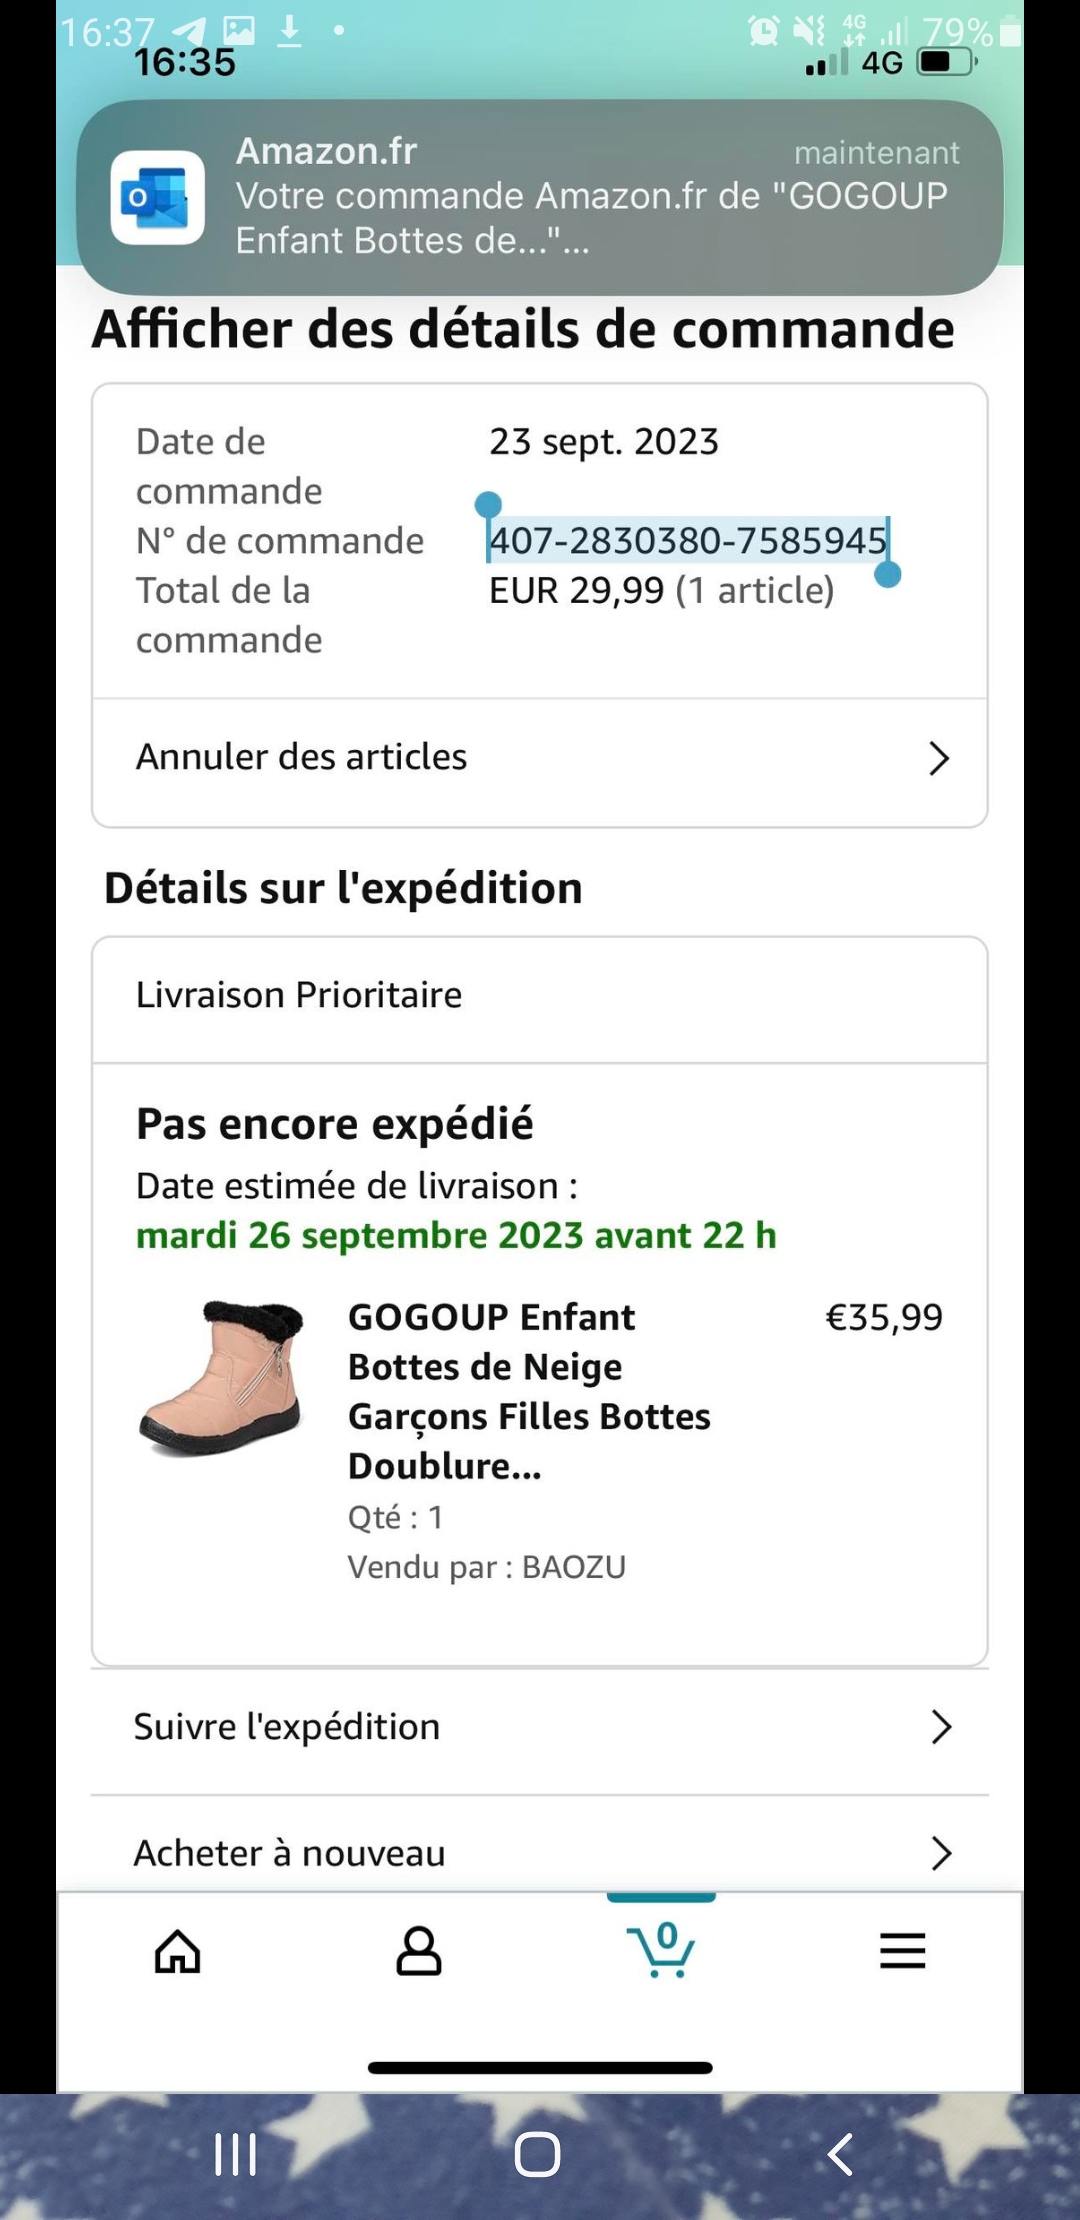Tap the pink snow boot thumbnail
Image resolution: width=1080 pixels, height=2220 pixels.
click(x=222, y=1377)
